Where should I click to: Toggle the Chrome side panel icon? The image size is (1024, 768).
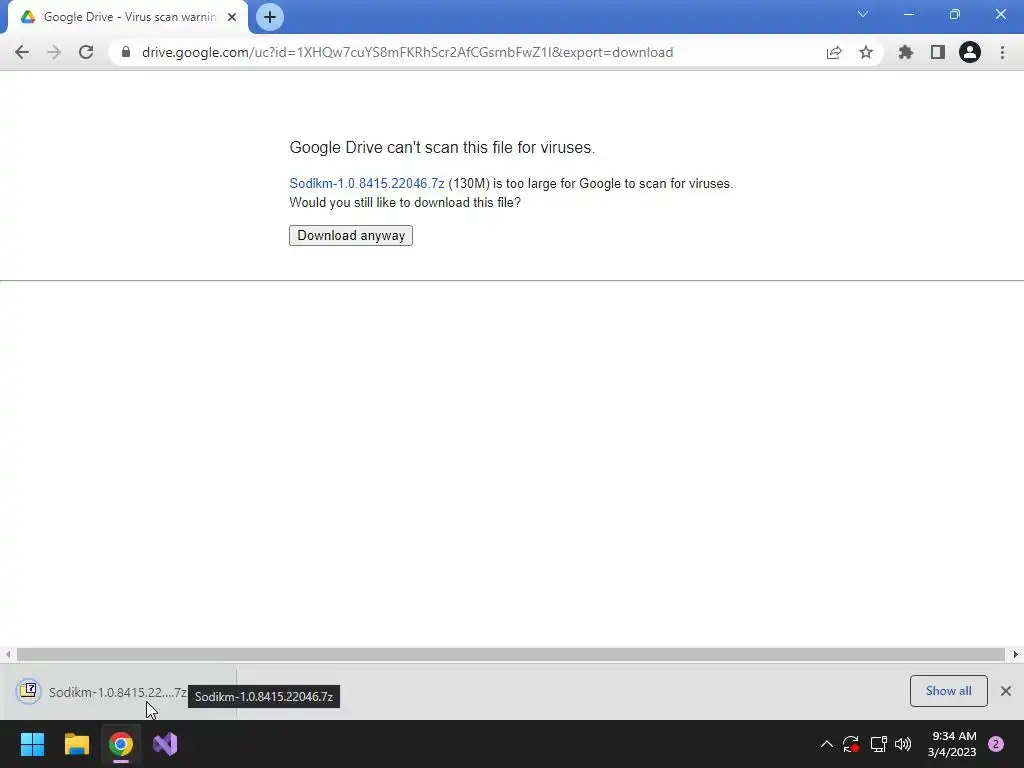pyautogui.click(x=938, y=52)
